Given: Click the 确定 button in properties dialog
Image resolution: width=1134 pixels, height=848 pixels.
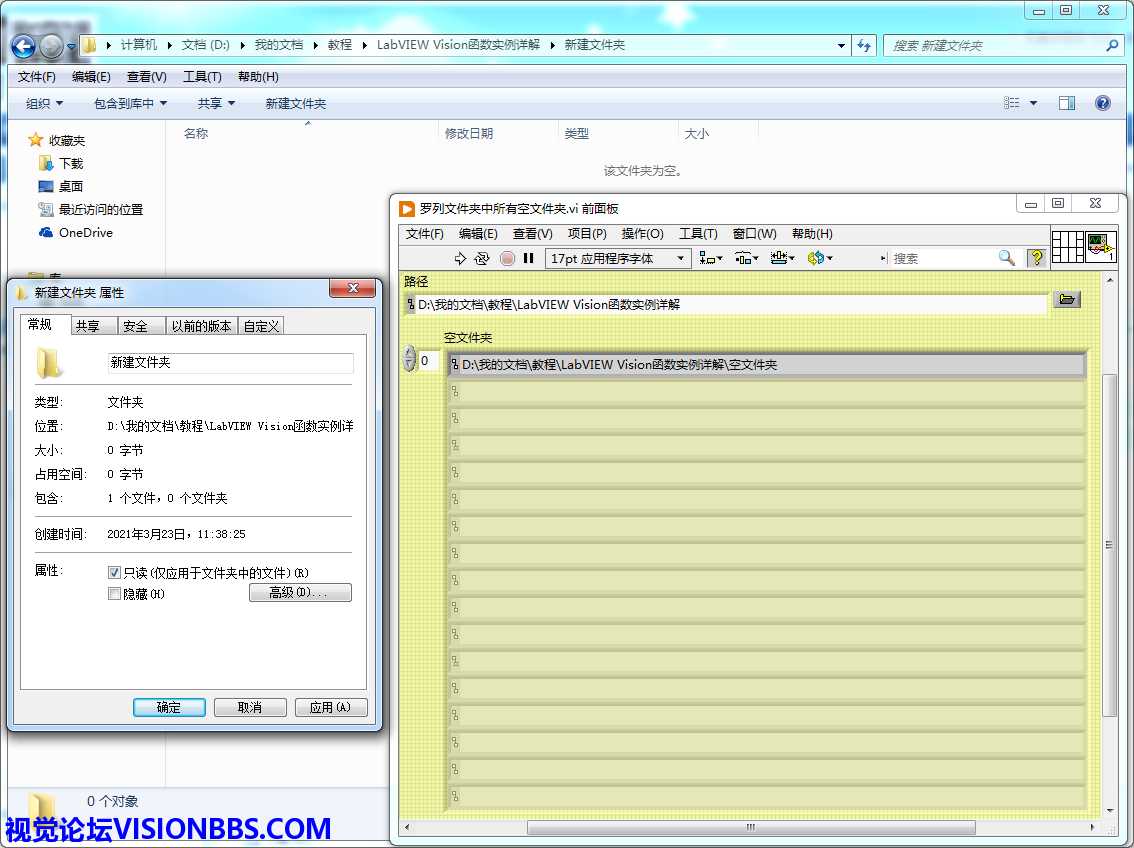Looking at the screenshot, I should click(x=169, y=707).
